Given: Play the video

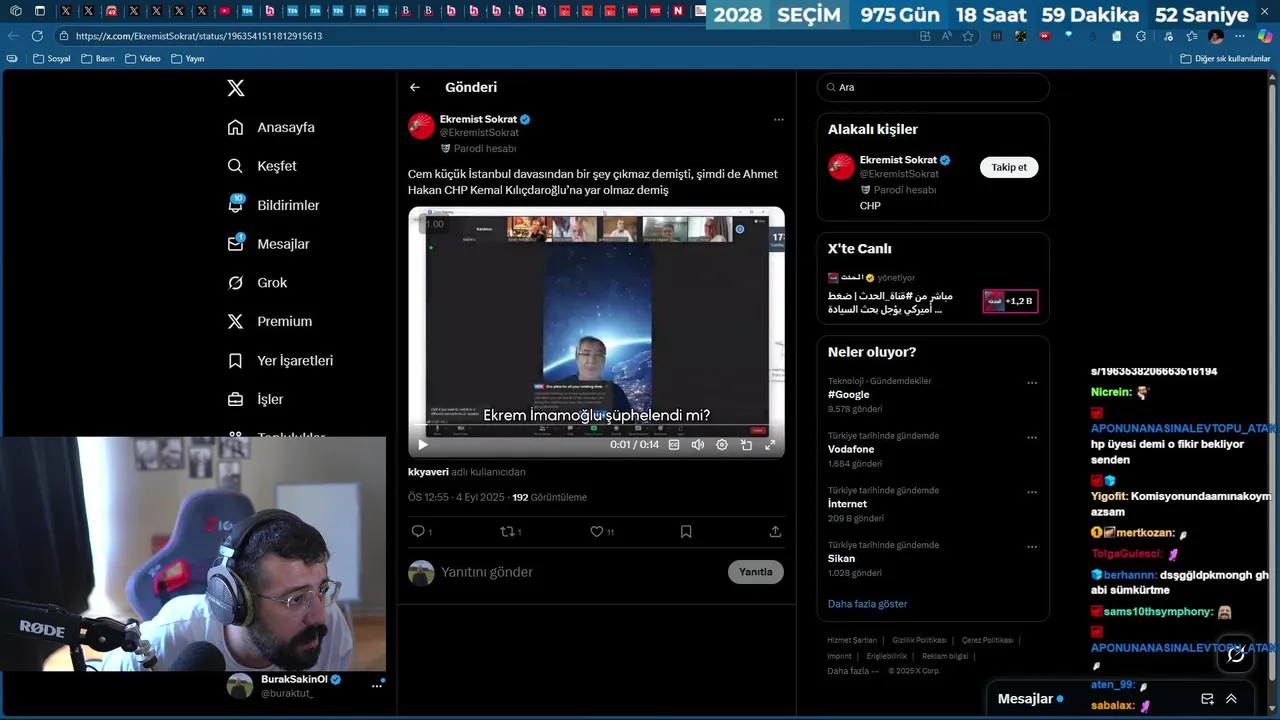Looking at the screenshot, I should [x=423, y=445].
